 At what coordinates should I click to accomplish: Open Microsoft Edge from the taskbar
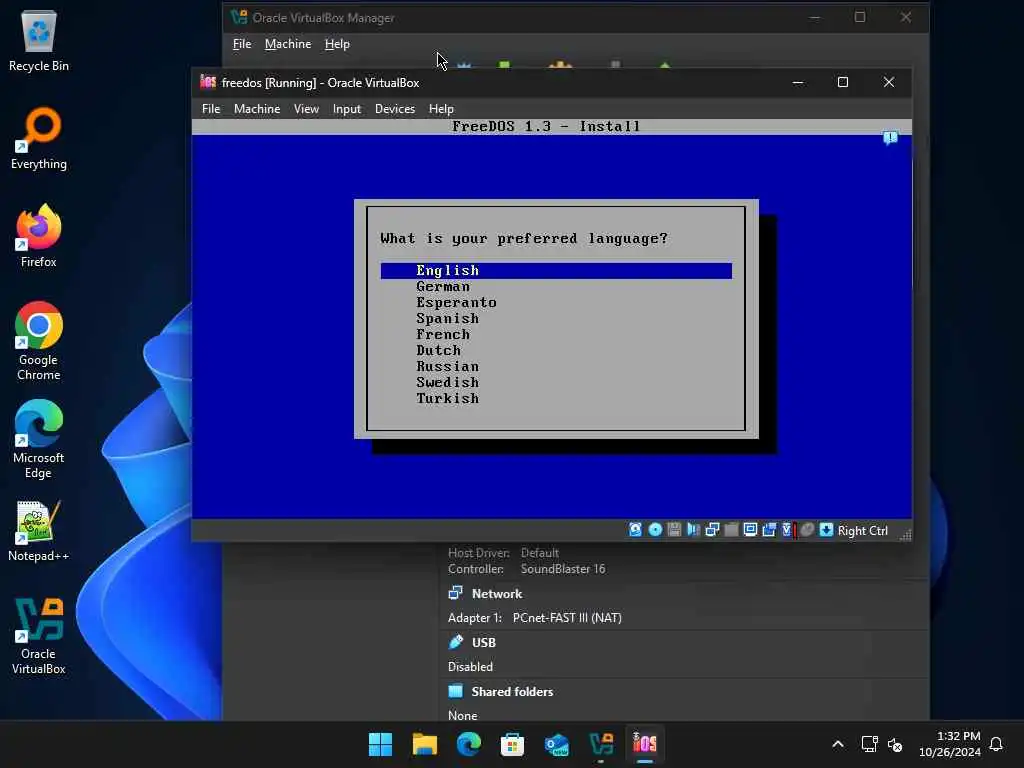tap(468, 744)
